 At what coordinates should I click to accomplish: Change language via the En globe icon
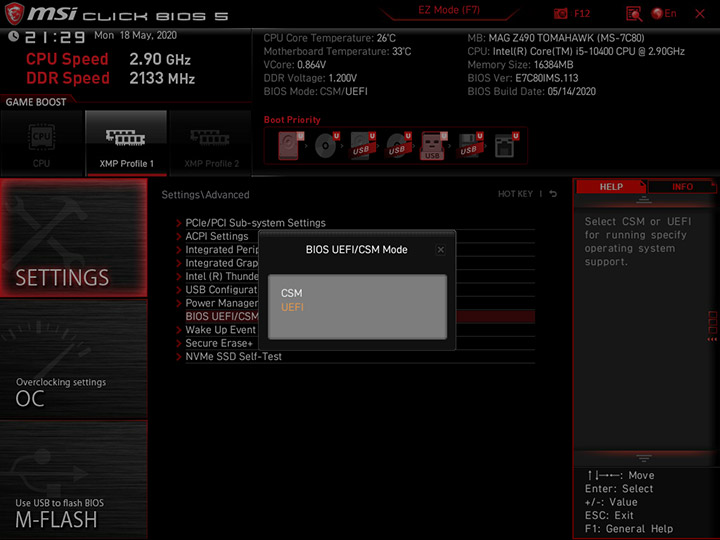tap(664, 14)
